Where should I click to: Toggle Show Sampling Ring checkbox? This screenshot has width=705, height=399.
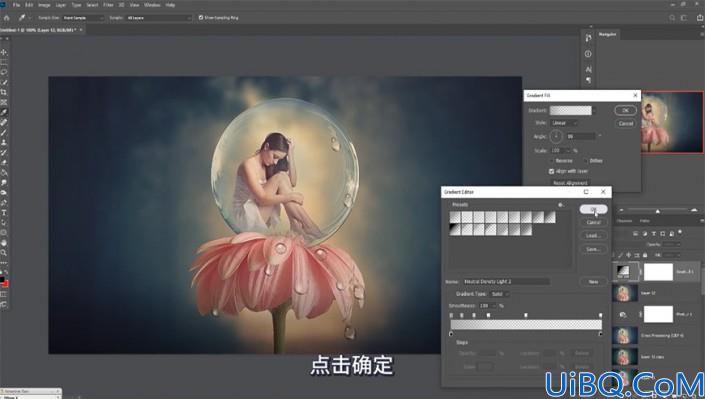point(201,18)
